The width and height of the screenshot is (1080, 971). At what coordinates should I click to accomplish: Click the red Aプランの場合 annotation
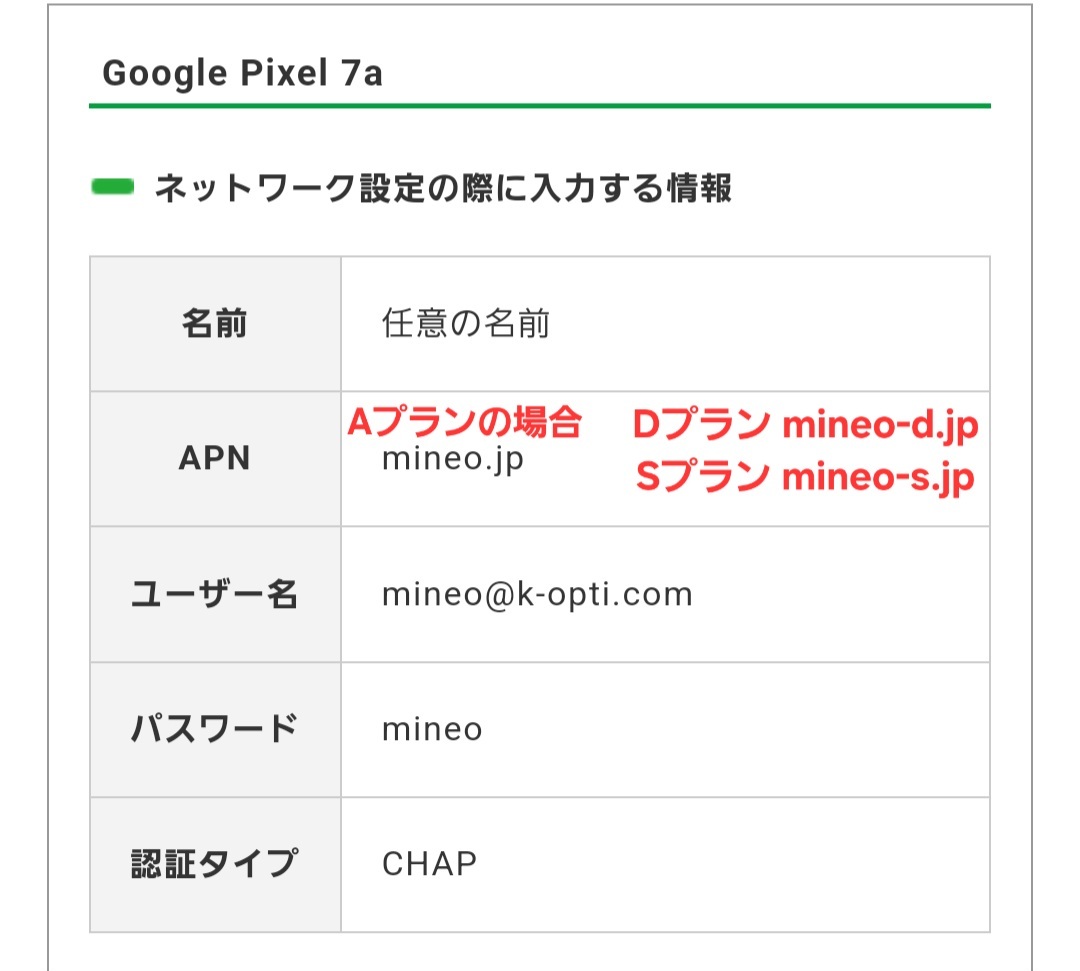click(x=464, y=424)
